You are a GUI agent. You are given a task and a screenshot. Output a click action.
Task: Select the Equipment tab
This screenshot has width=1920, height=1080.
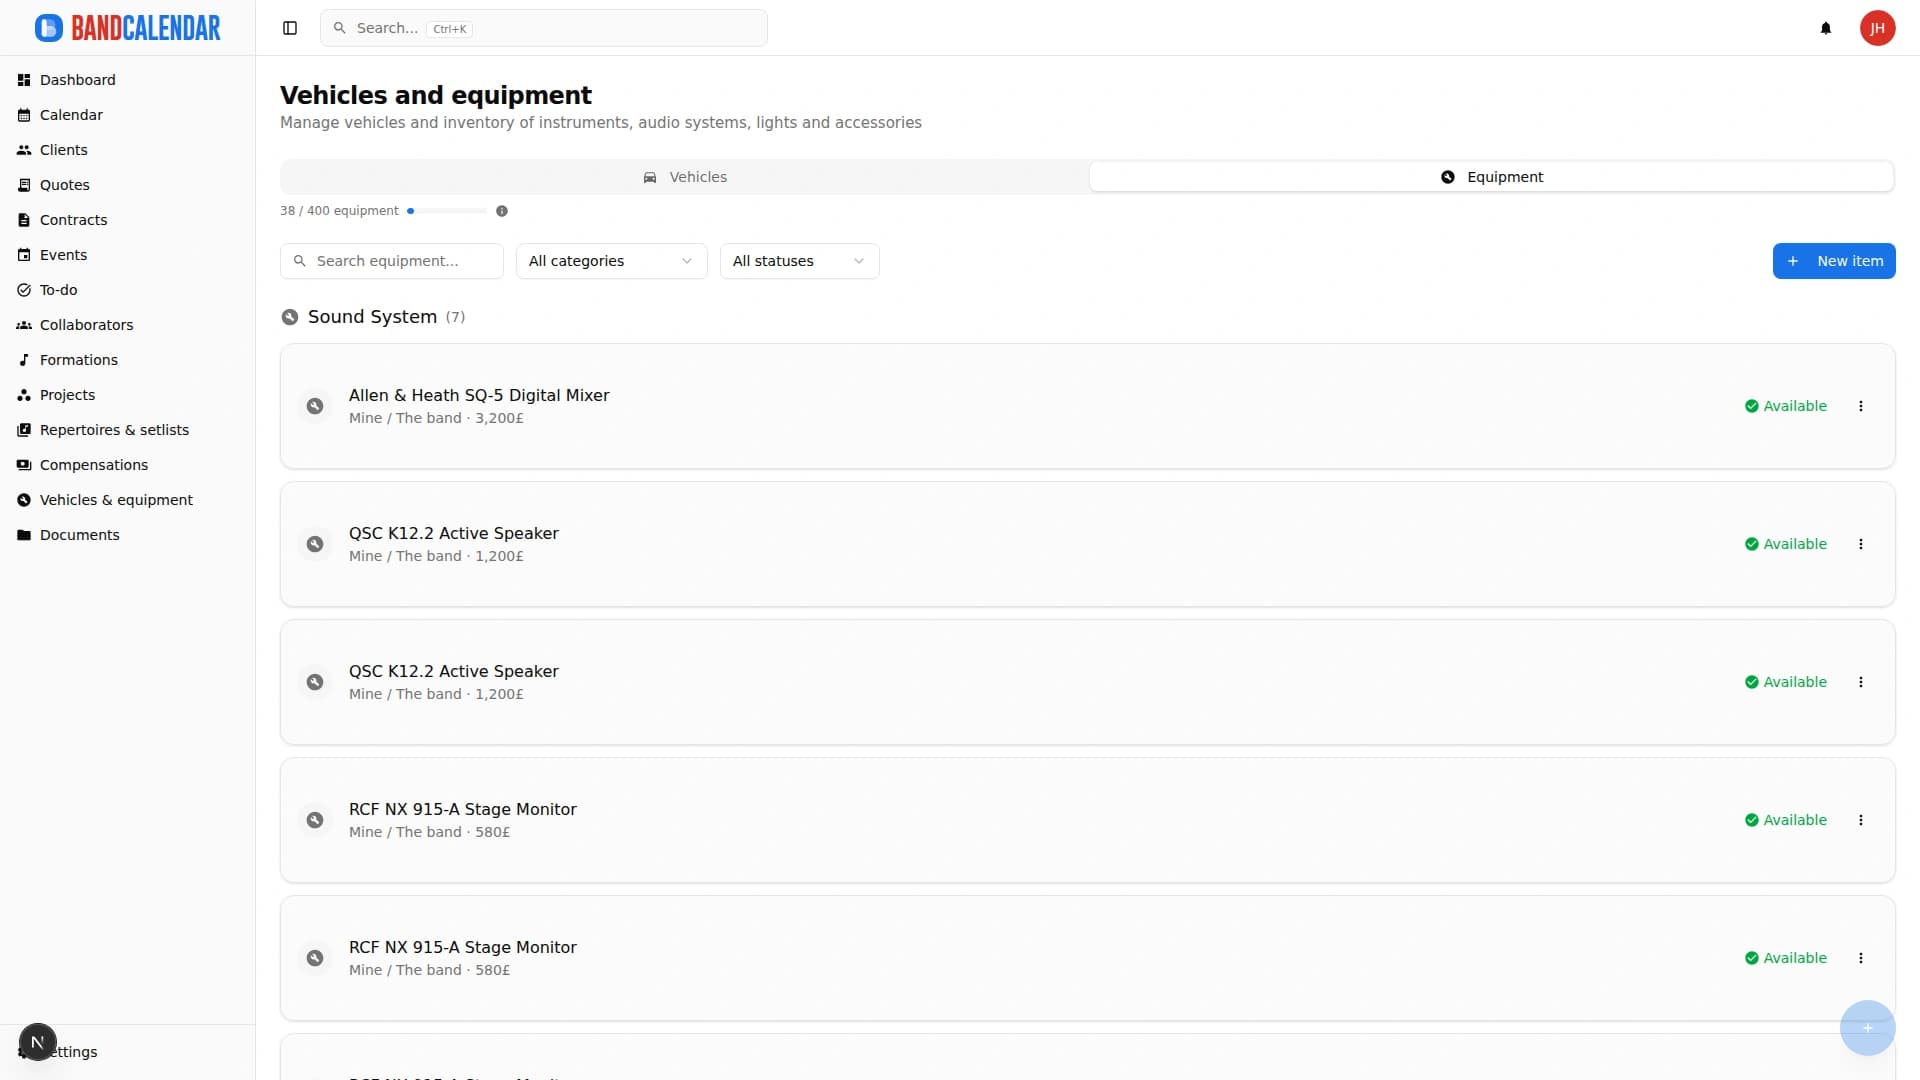point(1491,177)
